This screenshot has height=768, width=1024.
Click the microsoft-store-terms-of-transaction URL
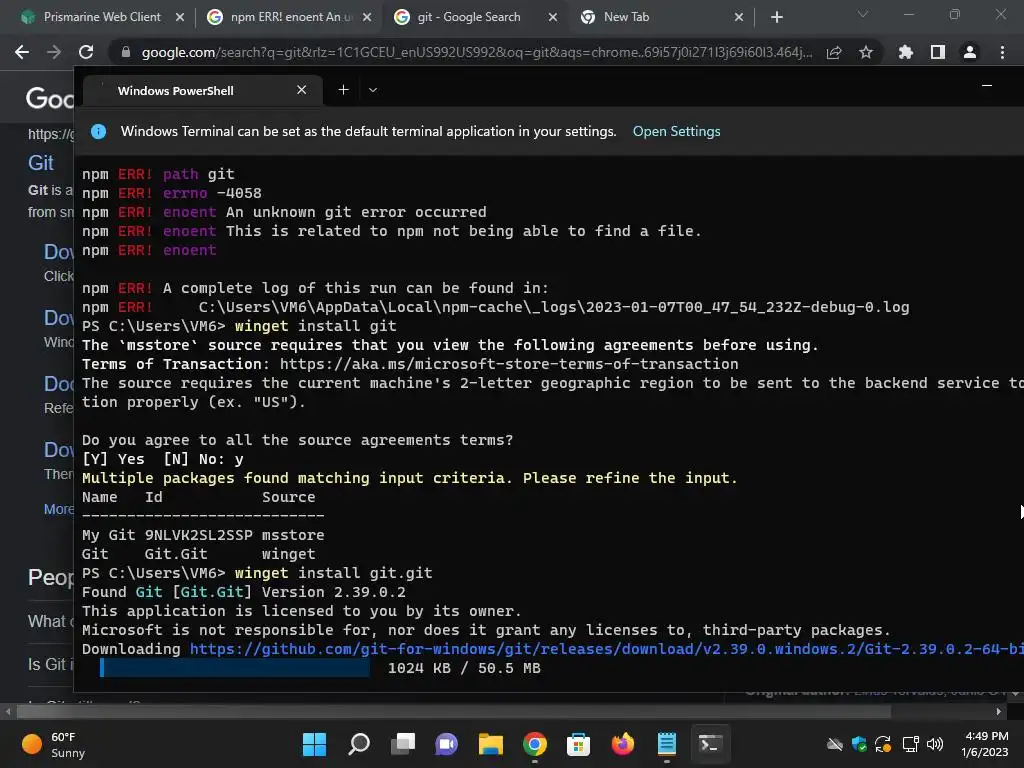[509, 364]
